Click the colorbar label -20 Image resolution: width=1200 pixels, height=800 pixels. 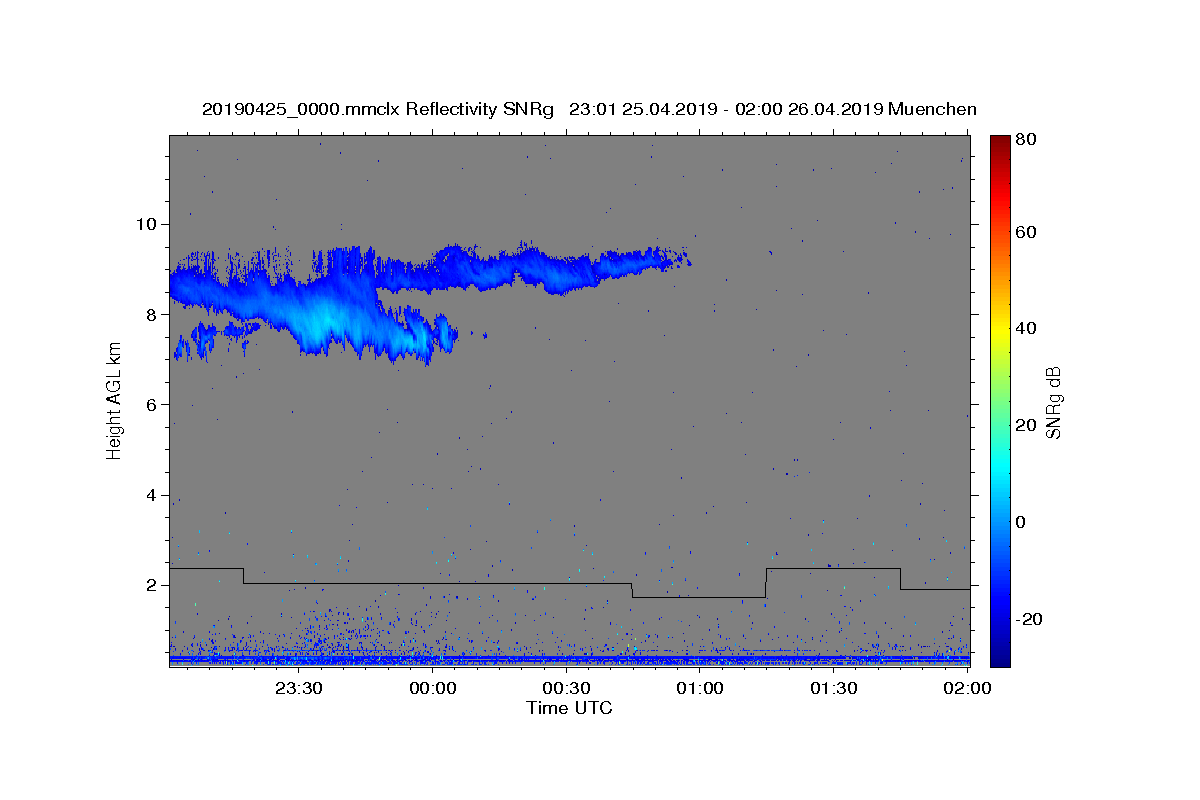[x=1030, y=619]
